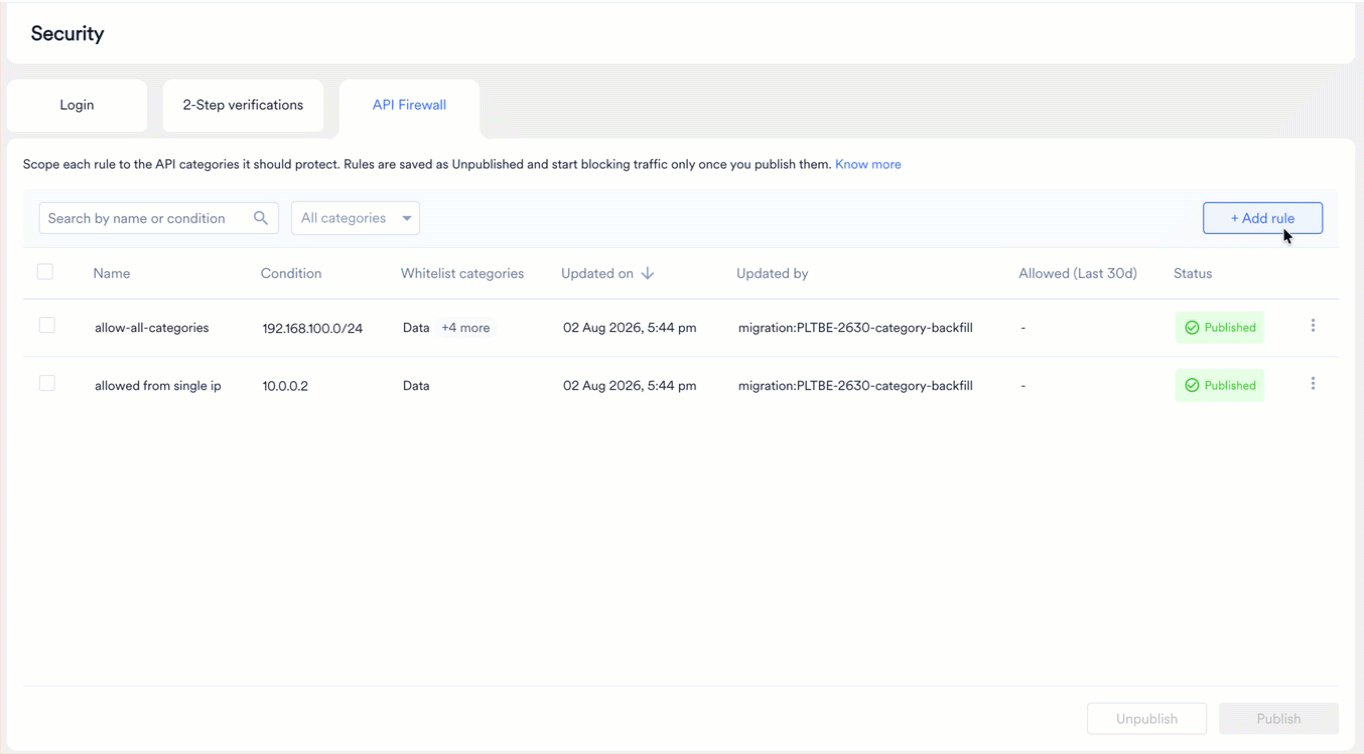1364x754 pixels.
Task: Click the Data category in the allowed from single ip row
Action: tap(416, 386)
